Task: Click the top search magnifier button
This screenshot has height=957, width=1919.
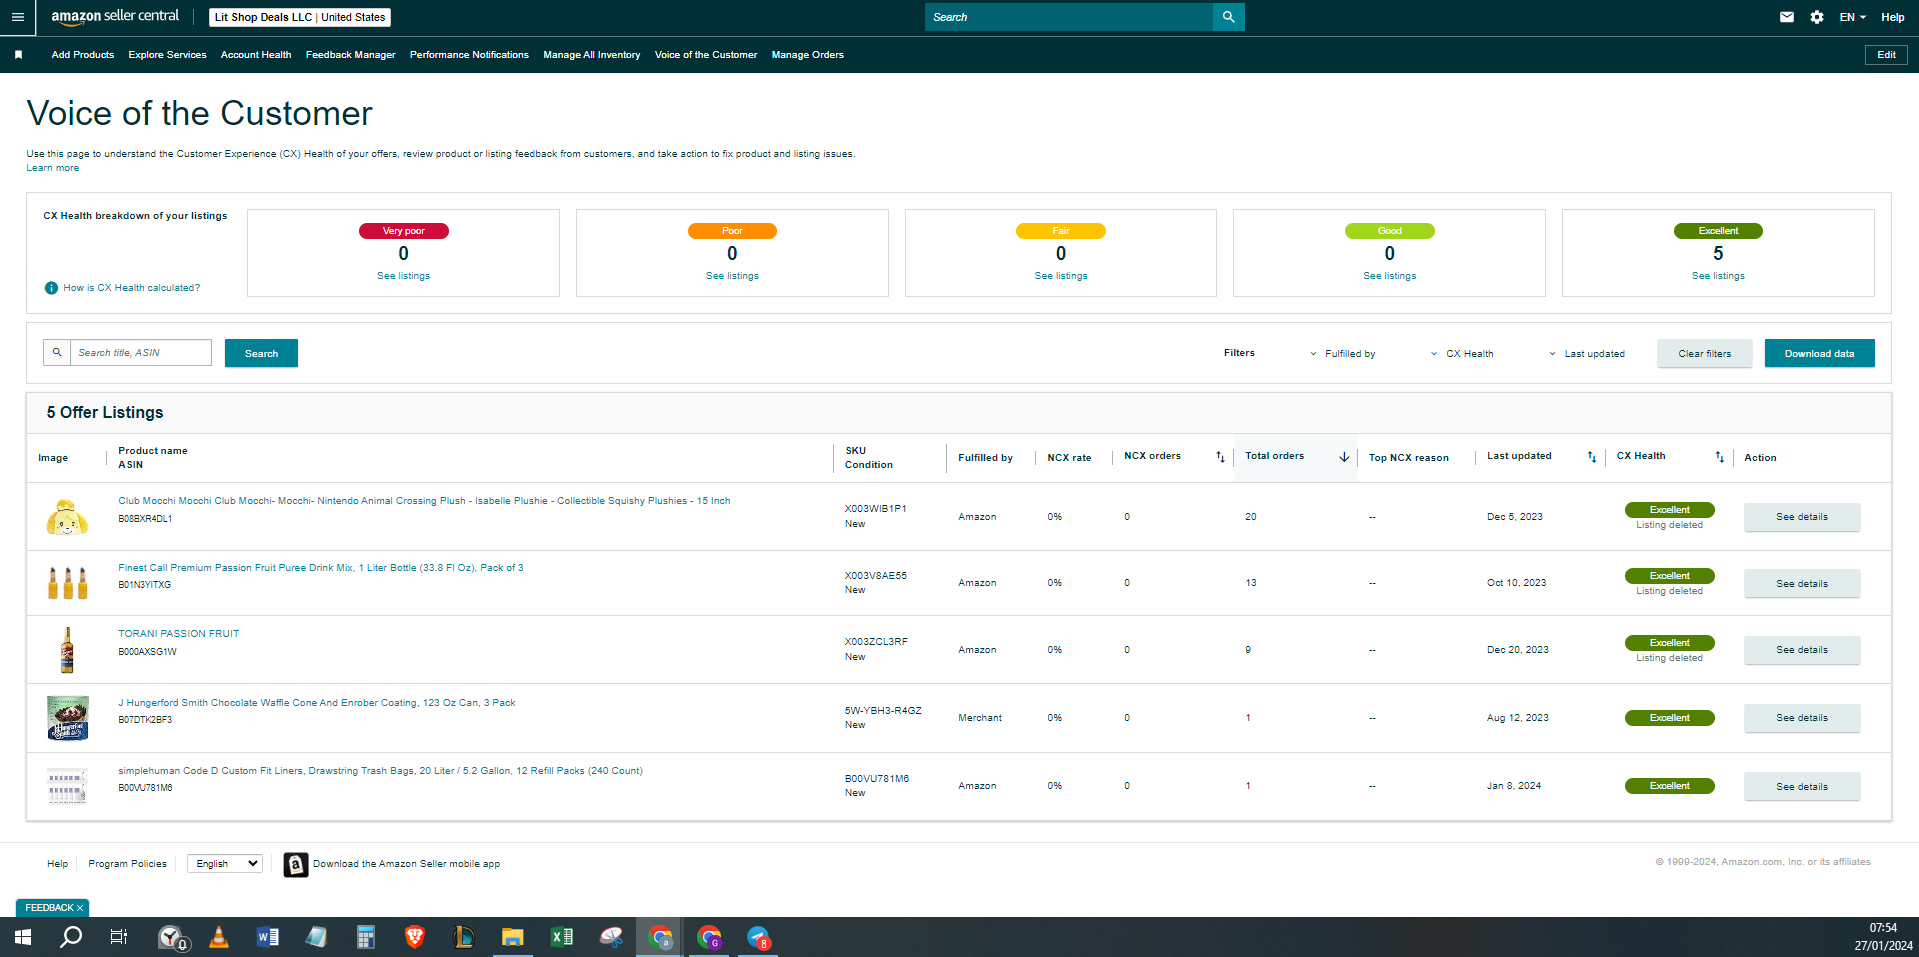Action: 1228,17
